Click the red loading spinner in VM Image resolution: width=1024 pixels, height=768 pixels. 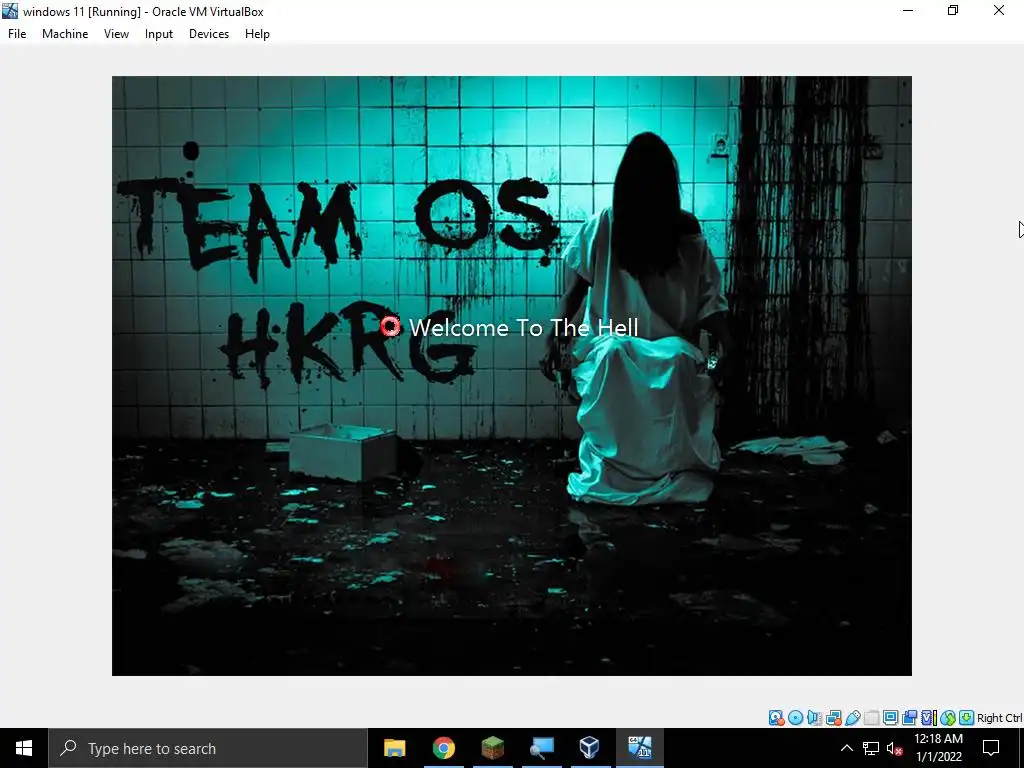click(x=390, y=326)
